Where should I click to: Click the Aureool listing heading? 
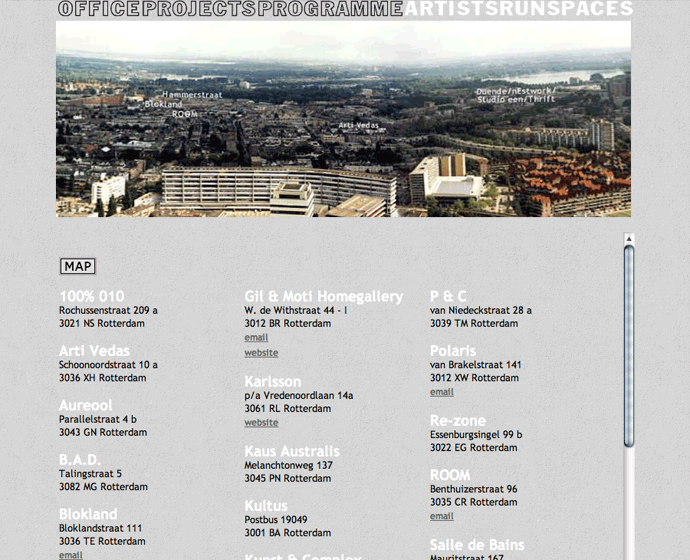point(85,405)
